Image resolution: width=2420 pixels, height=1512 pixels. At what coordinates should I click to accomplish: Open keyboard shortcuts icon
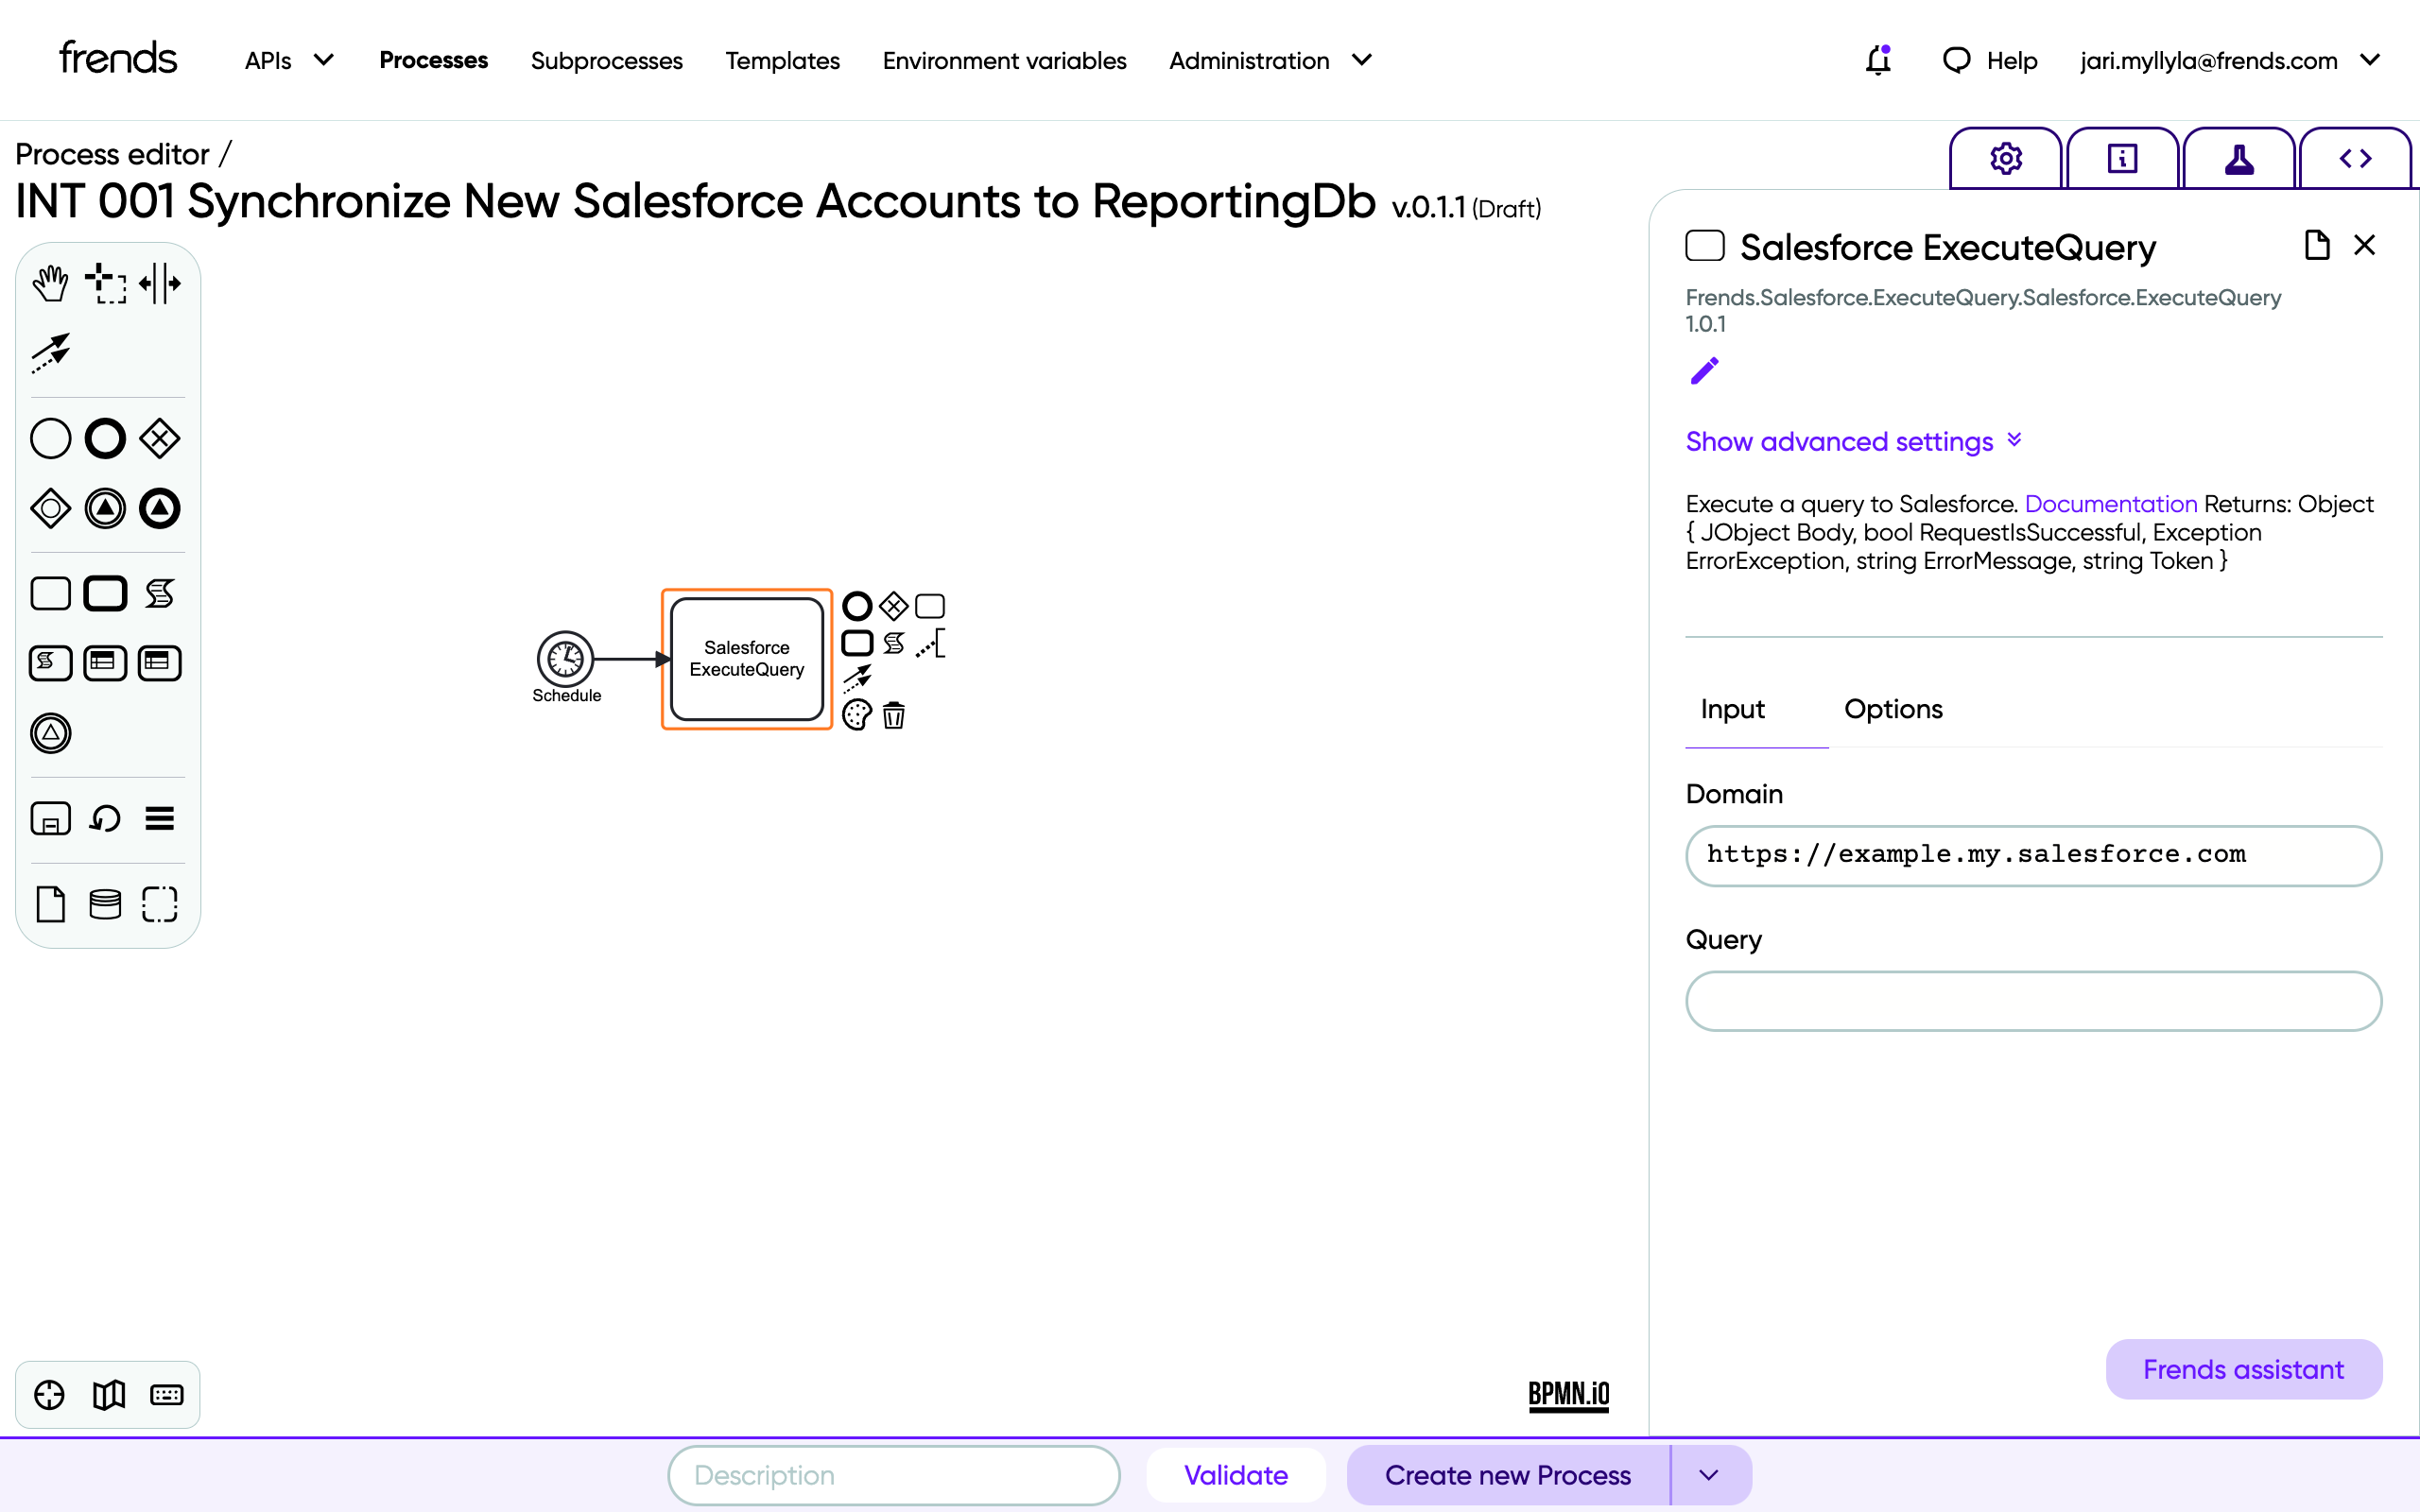pos(166,1394)
